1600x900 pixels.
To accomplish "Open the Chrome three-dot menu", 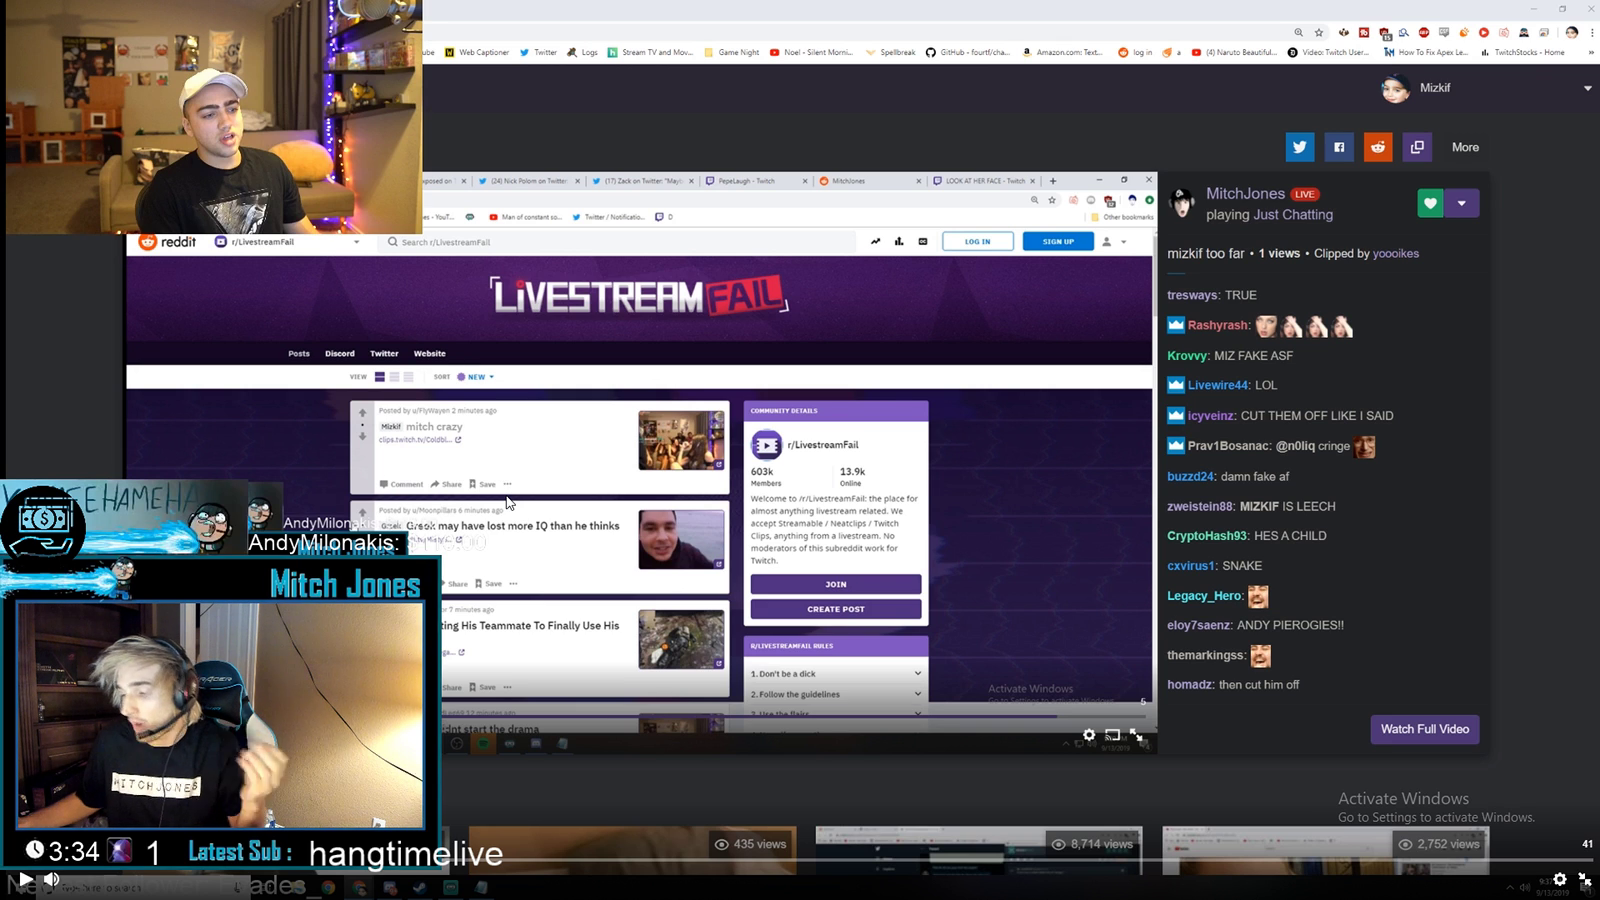I will point(1590,32).
